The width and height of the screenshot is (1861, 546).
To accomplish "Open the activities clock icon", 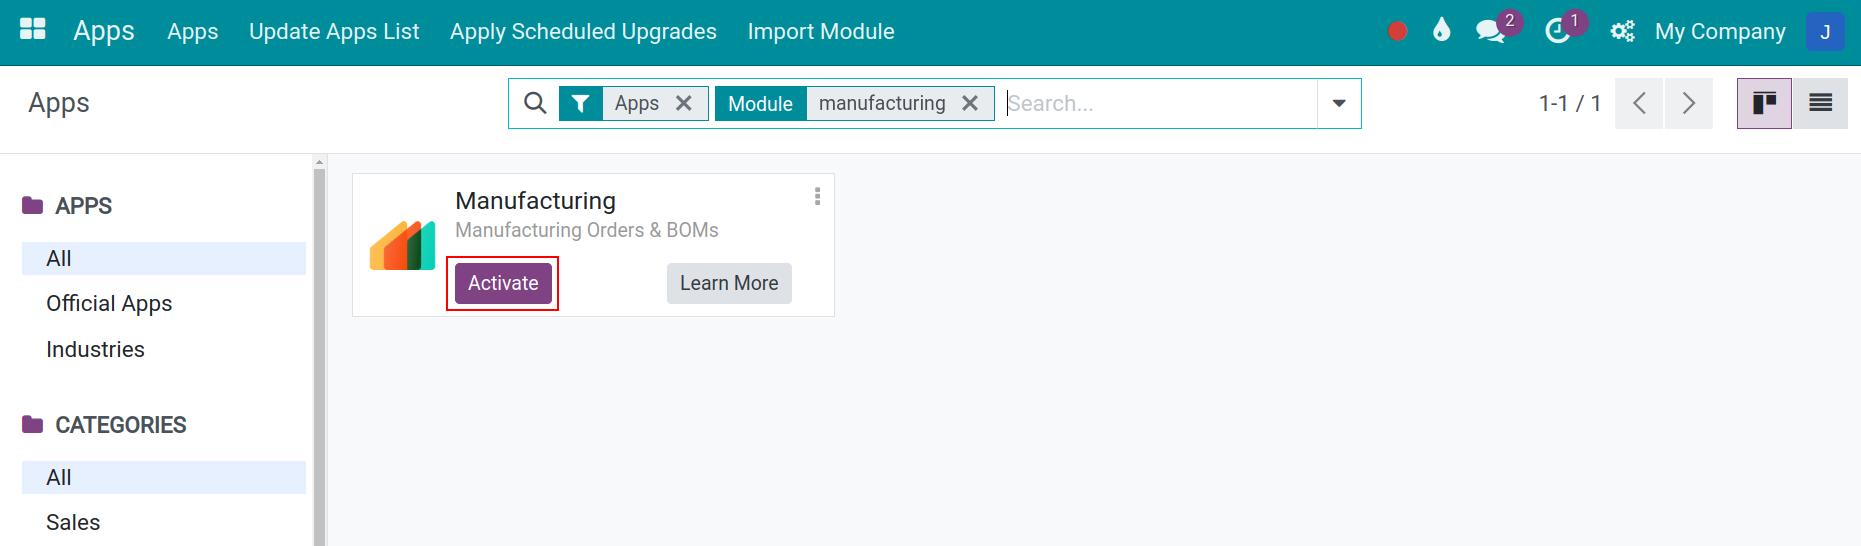I will pyautogui.click(x=1557, y=32).
